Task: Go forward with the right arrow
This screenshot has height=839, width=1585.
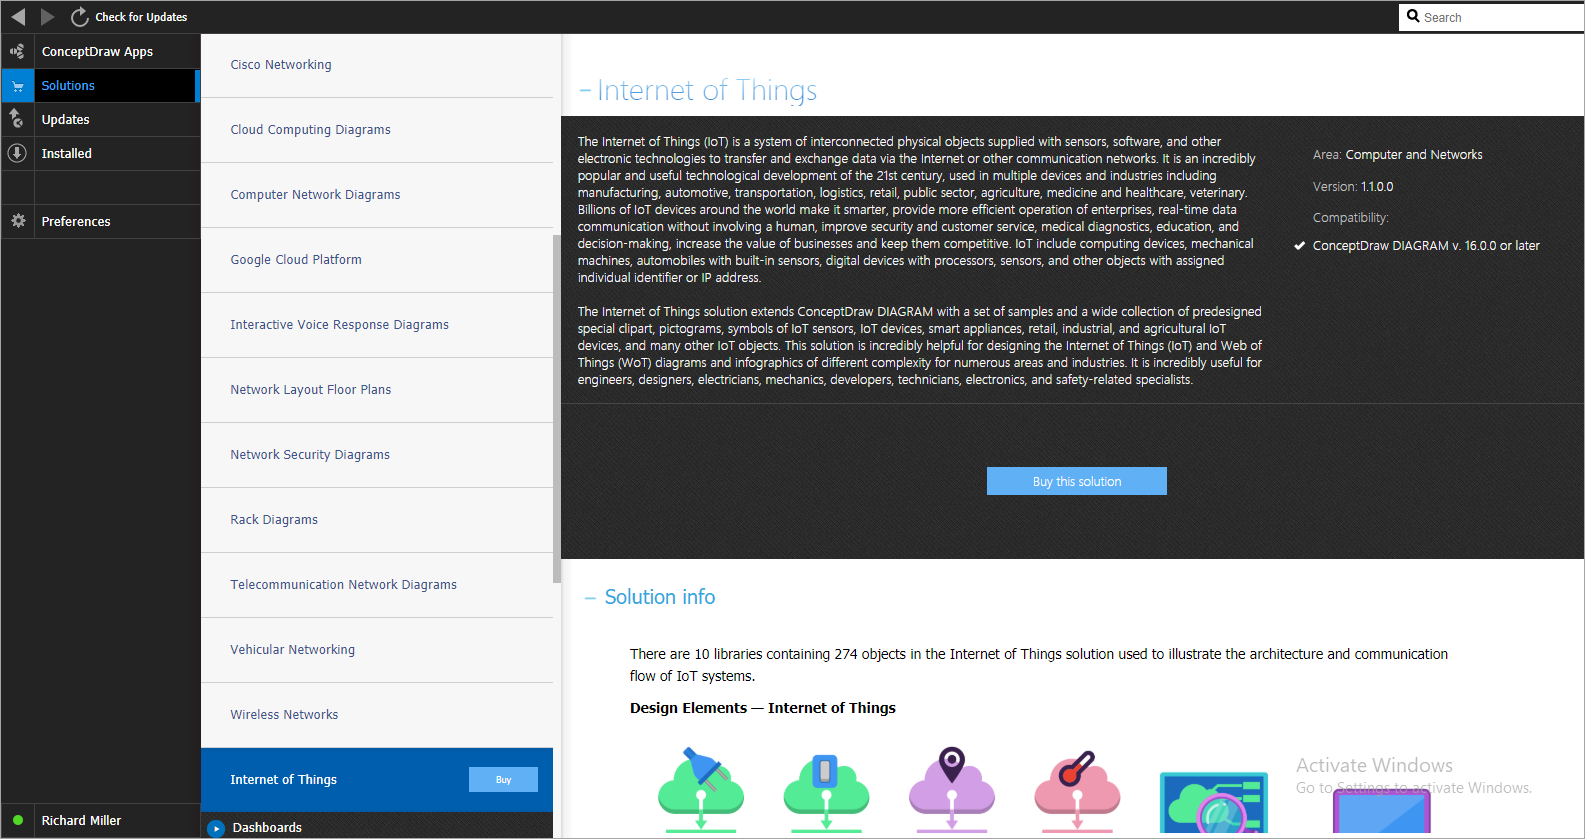Action: (x=47, y=17)
